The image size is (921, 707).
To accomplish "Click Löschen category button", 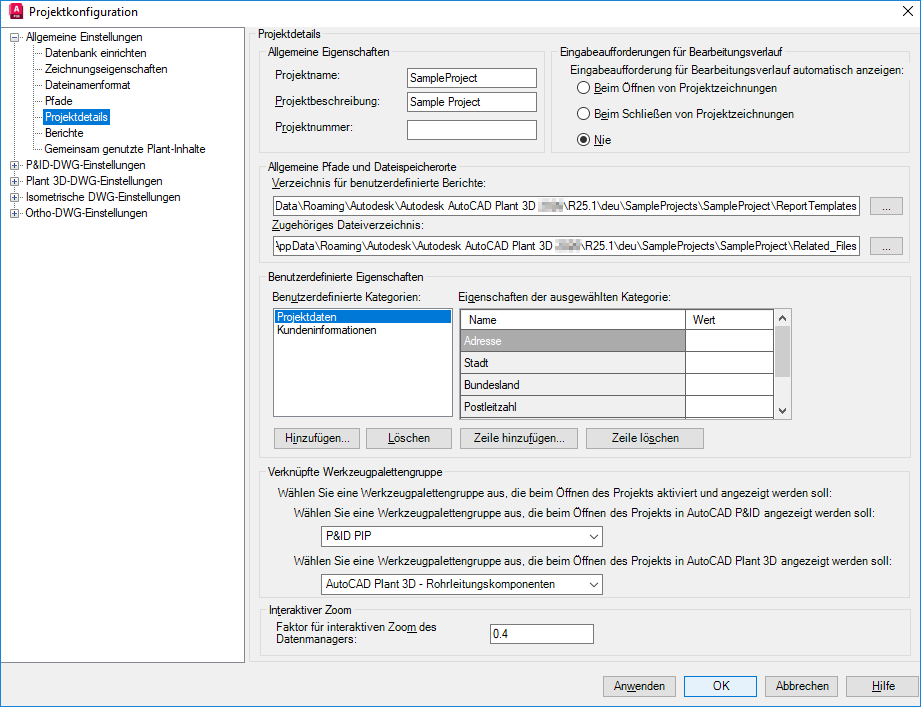I will tap(409, 438).
